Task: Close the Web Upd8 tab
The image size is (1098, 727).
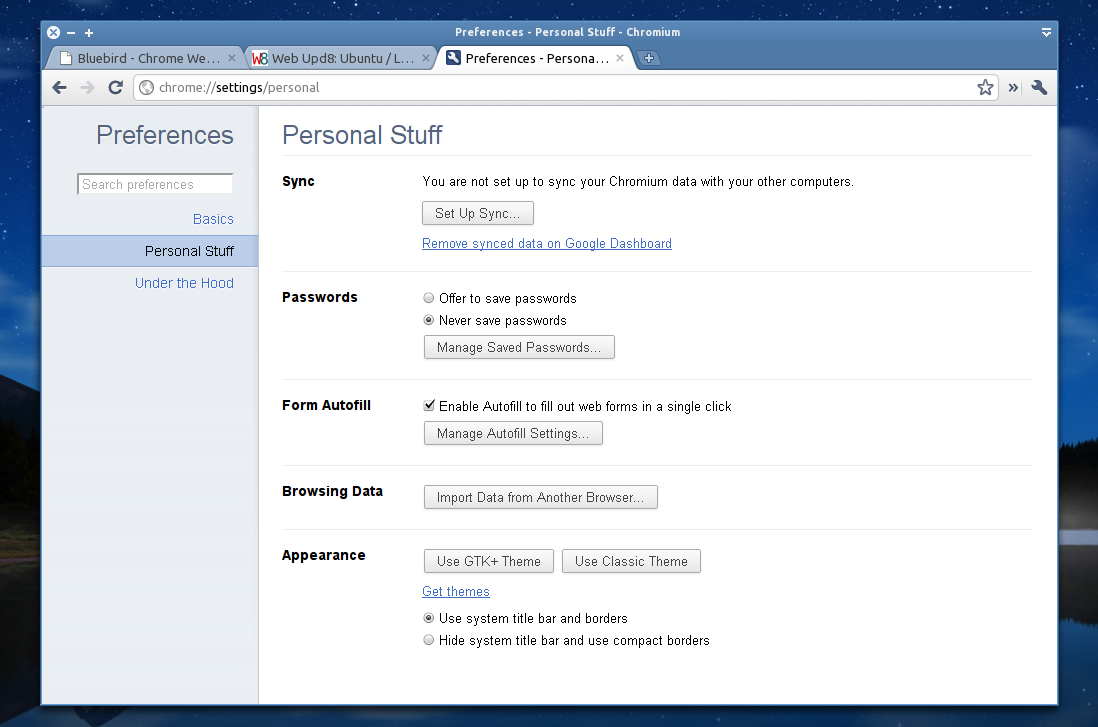Action: (x=426, y=58)
